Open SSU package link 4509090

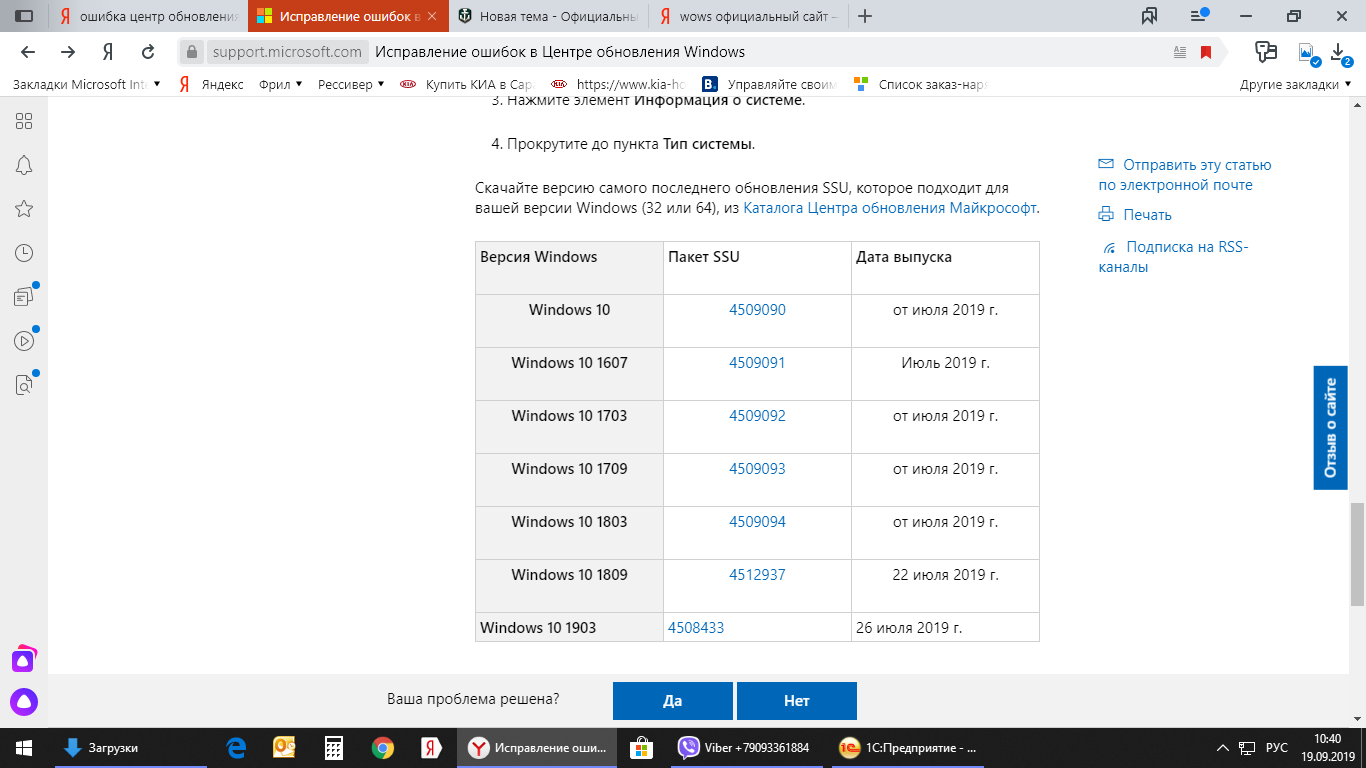click(x=757, y=310)
